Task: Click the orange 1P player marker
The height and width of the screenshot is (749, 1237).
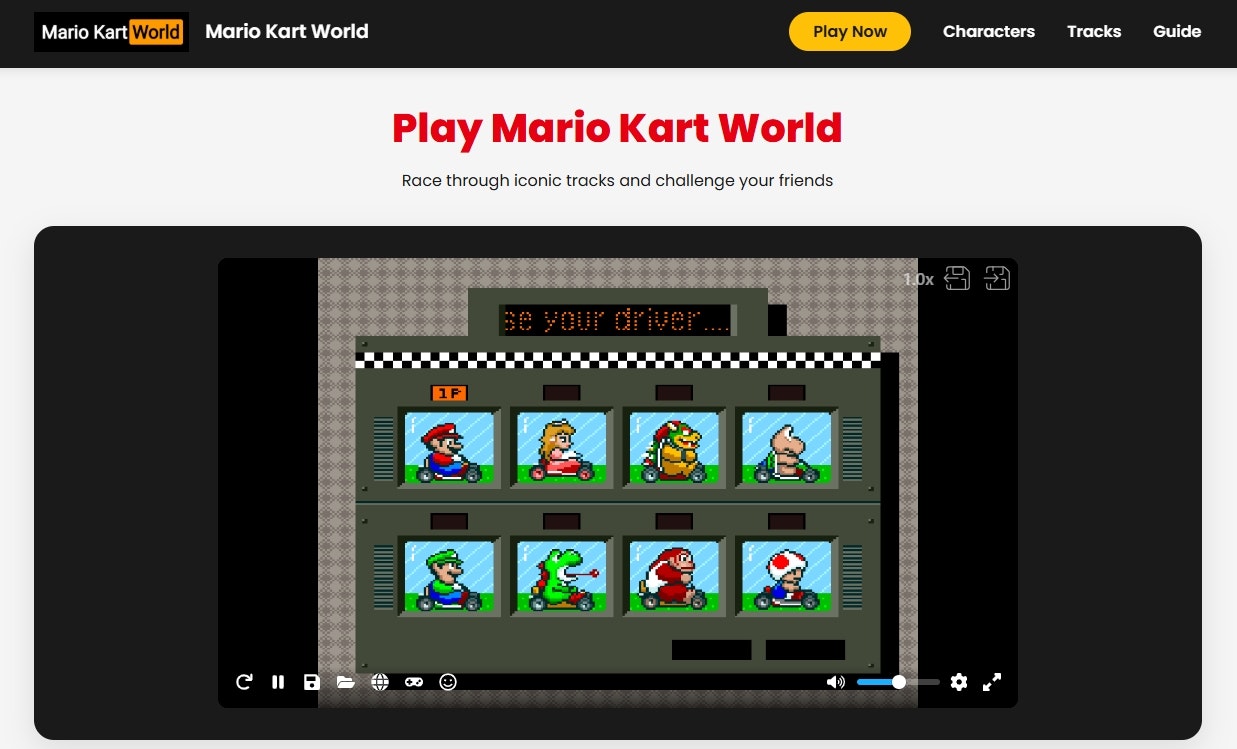Action: coord(449,393)
